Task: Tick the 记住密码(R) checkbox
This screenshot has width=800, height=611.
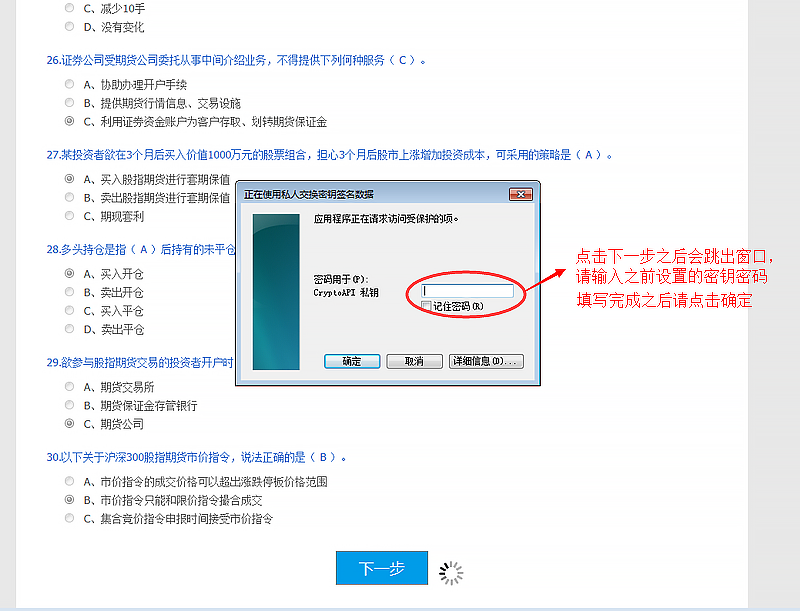Action: pyautogui.click(x=427, y=306)
